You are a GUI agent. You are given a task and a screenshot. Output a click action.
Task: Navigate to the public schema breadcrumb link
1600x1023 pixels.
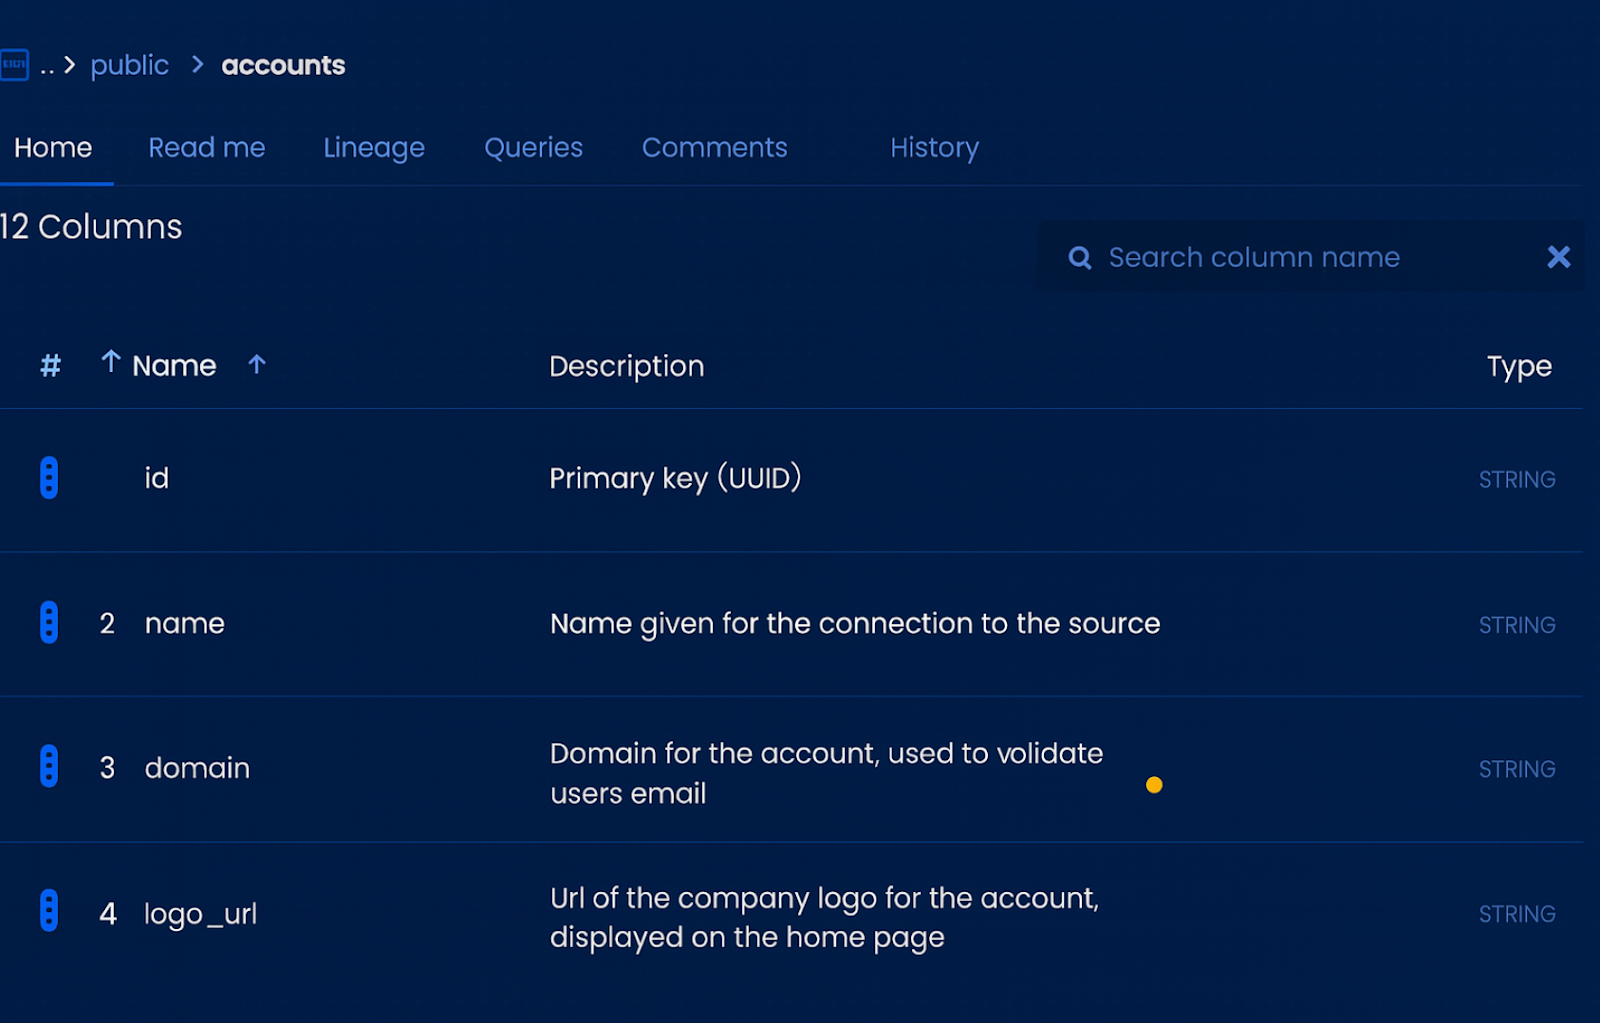(x=130, y=65)
